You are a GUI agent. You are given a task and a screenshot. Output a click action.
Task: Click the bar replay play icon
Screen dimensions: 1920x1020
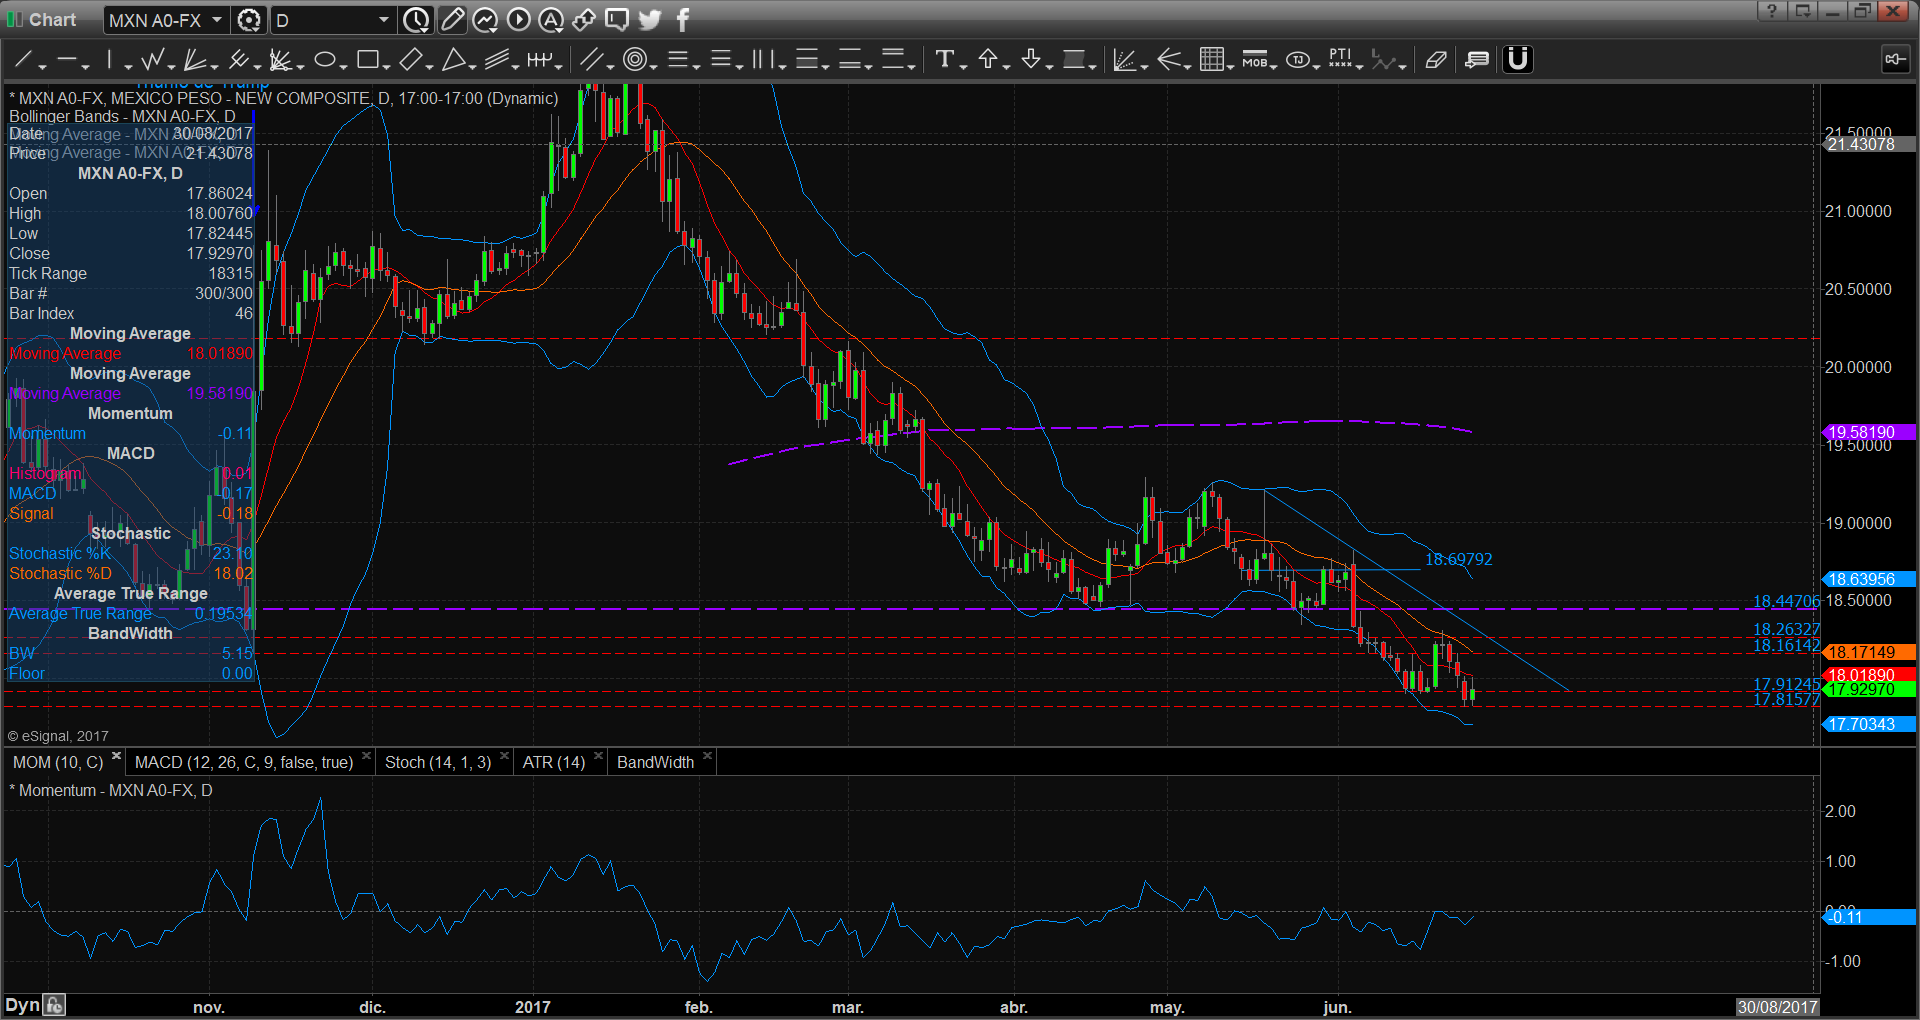tap(518, 20)
